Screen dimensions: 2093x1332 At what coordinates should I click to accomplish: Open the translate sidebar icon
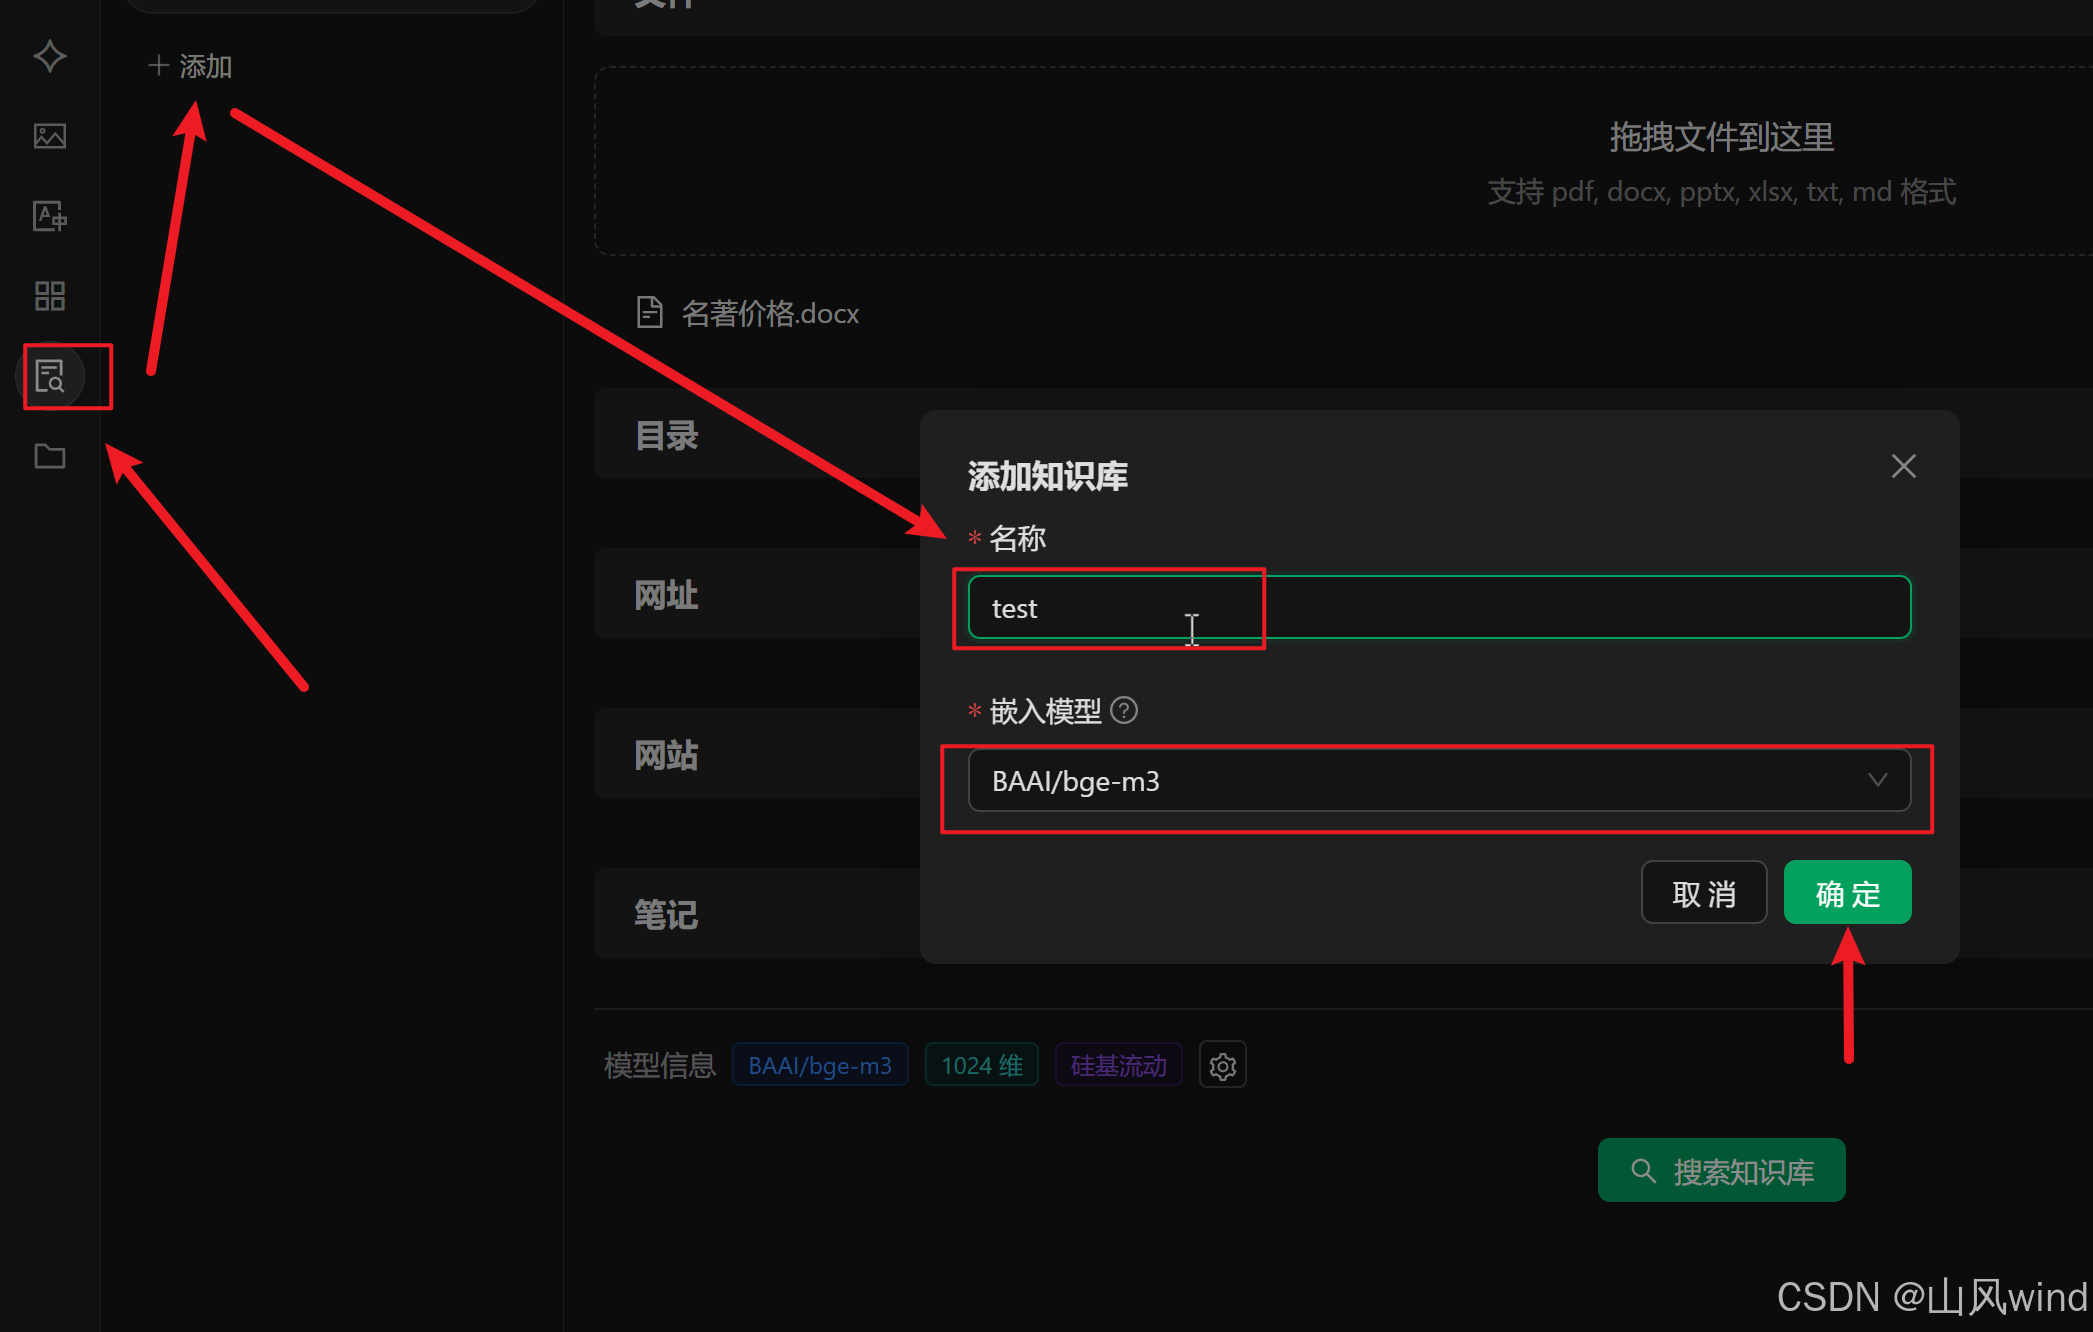pyautogui.click(x=50, y=216)
